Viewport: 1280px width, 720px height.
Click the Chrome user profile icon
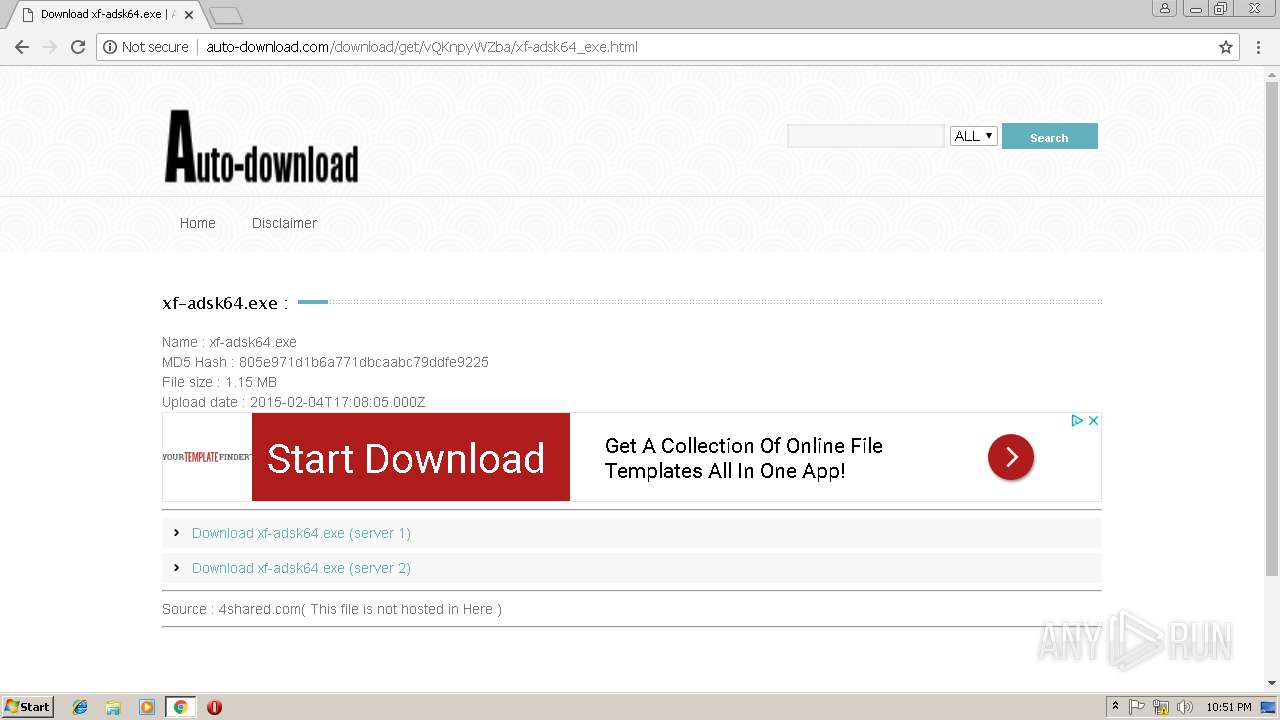[x=1165, y=8]
